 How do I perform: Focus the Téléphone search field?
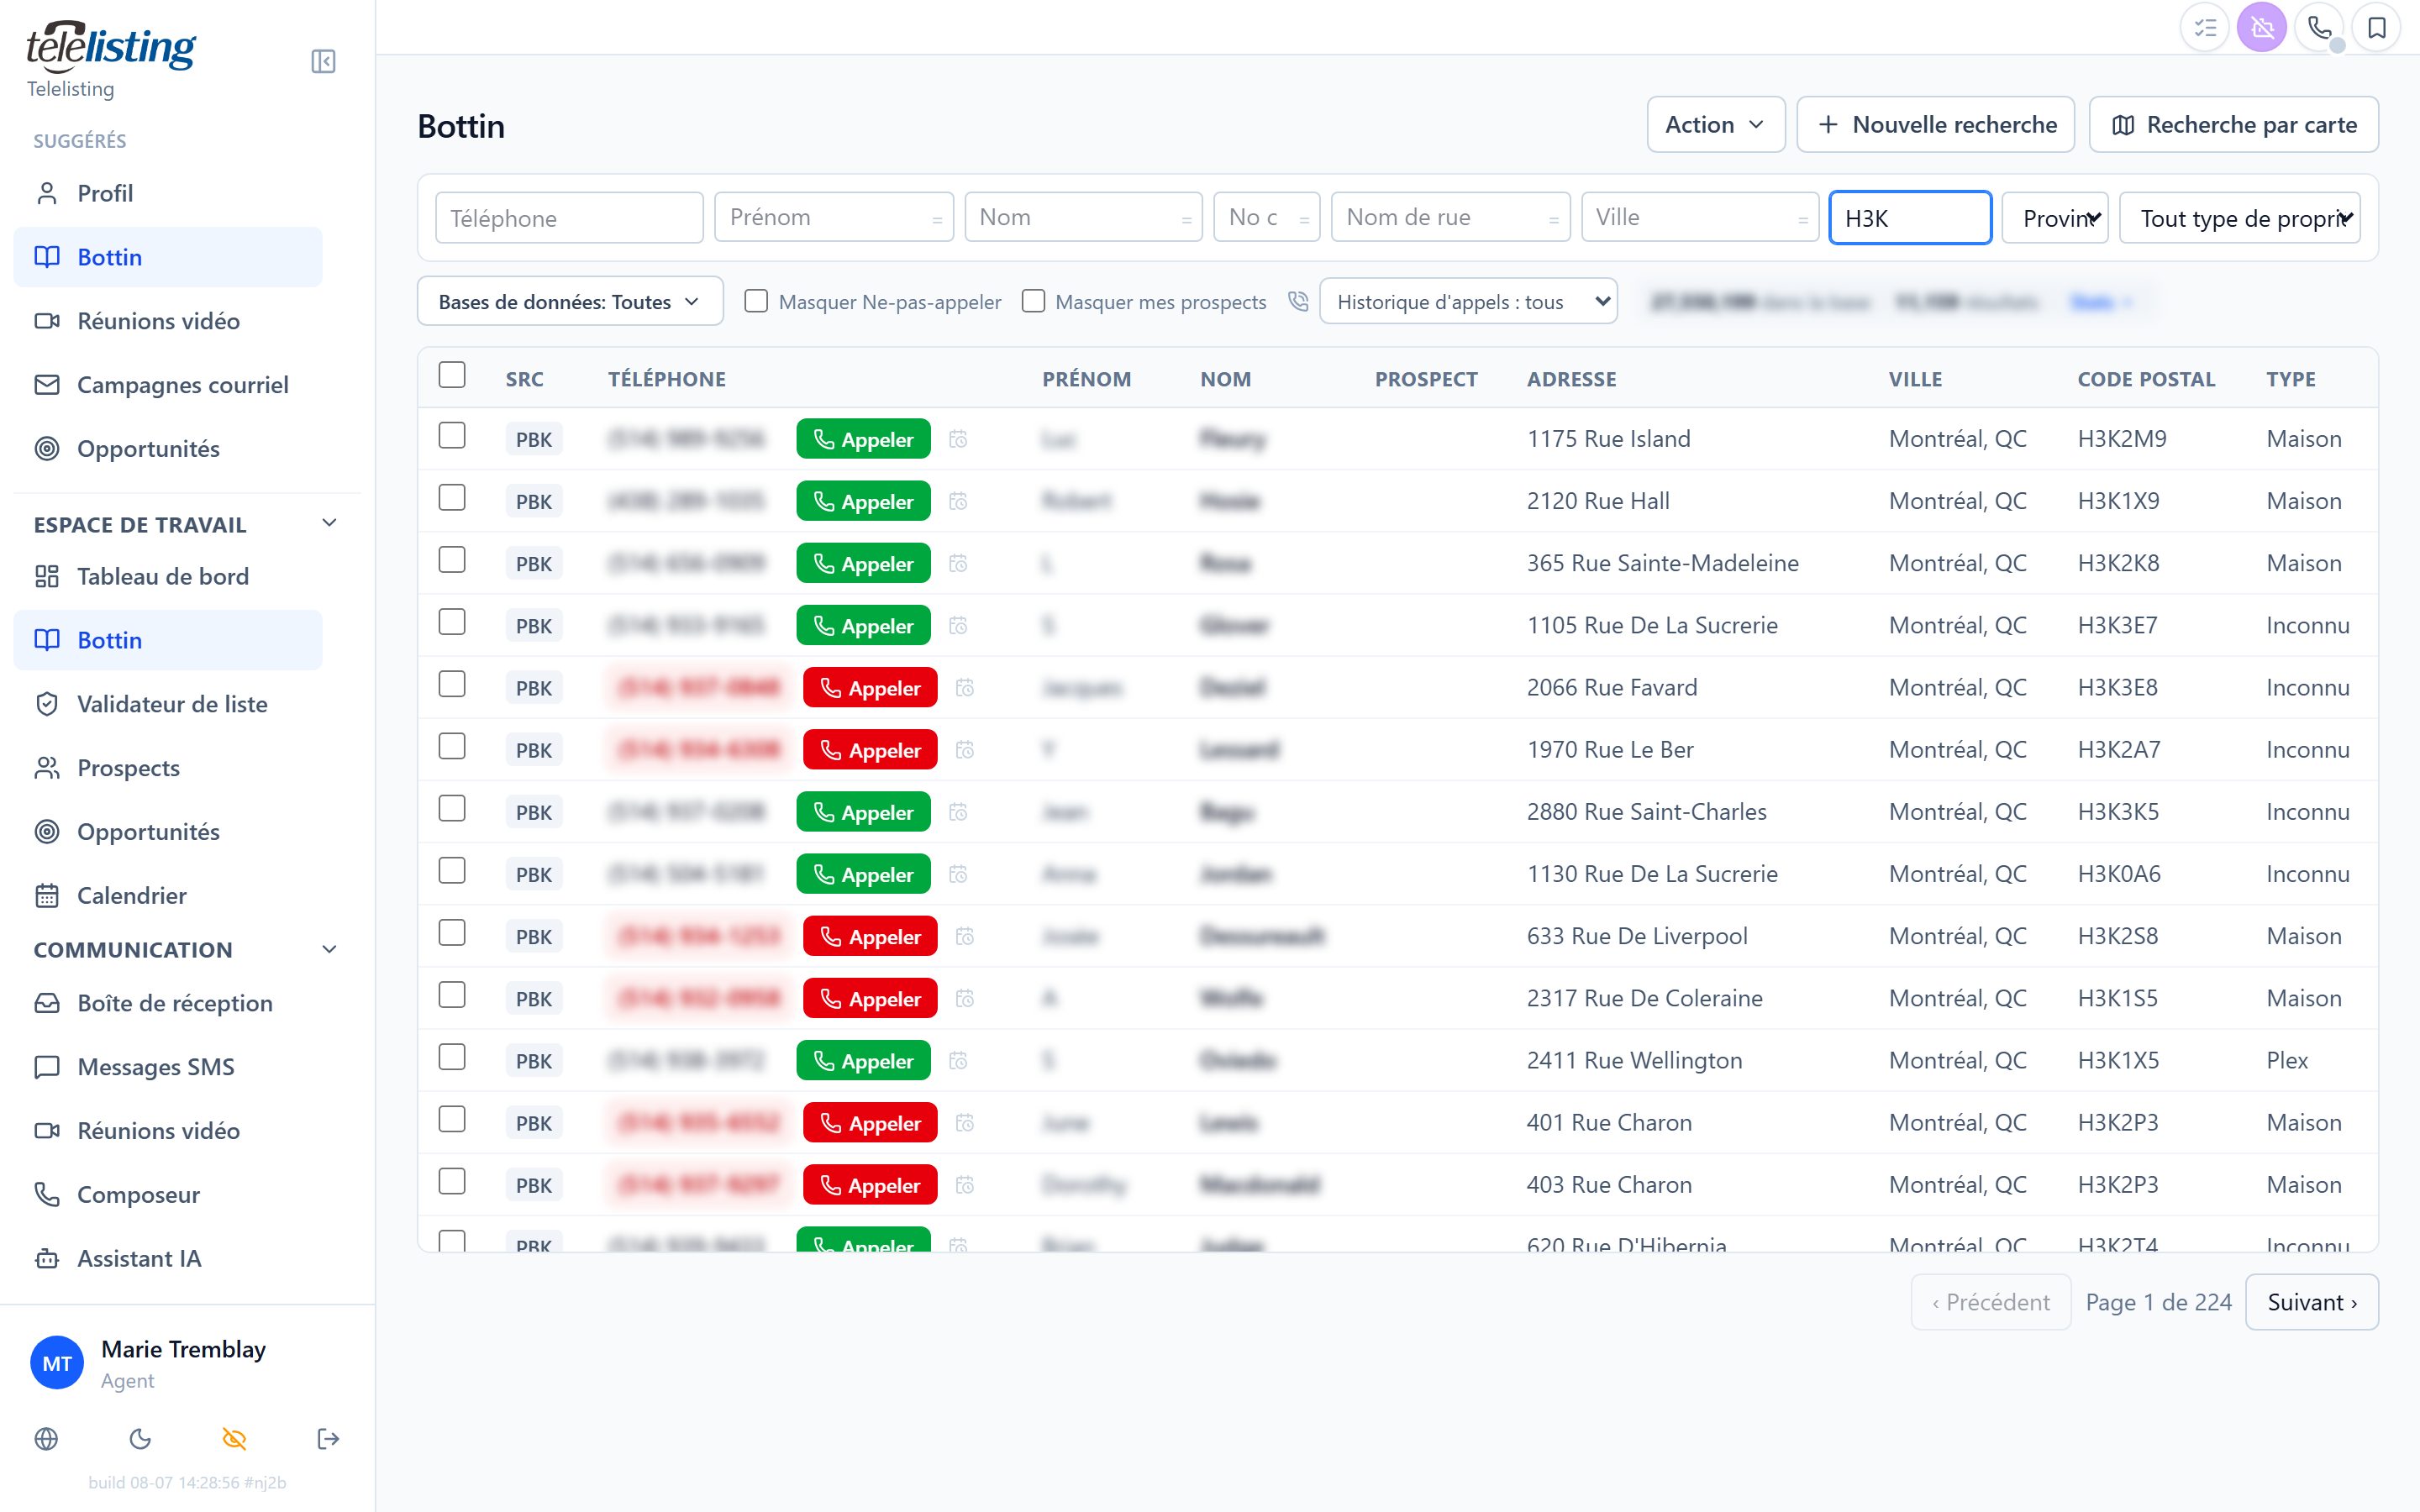point(569,218)
